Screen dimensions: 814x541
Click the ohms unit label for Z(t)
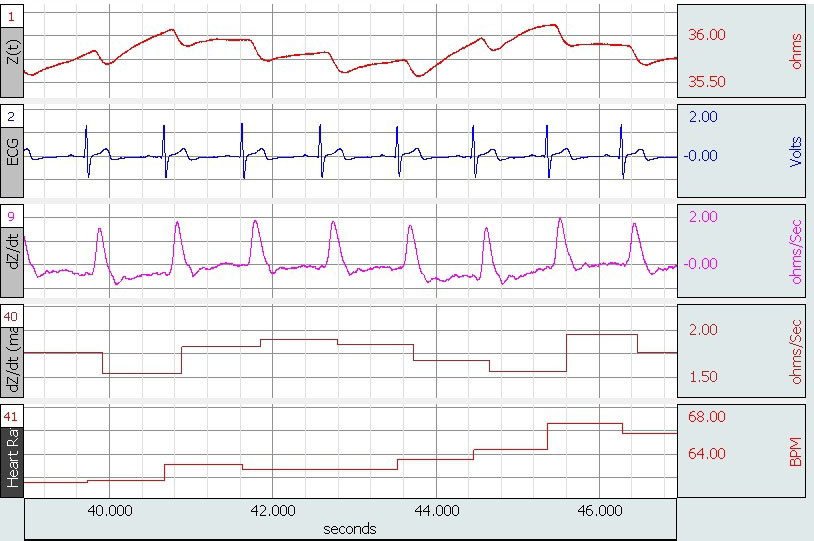(x=796, y=51)
